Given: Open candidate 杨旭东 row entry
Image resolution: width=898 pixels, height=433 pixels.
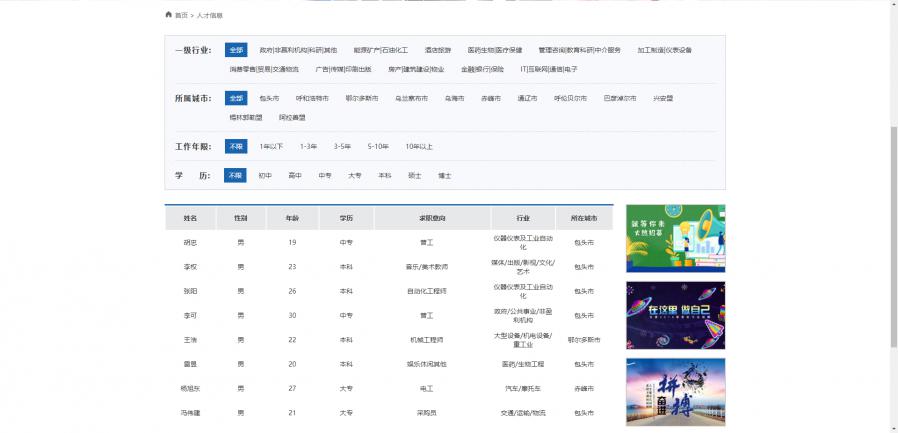Looking at the screenshot, I should [190, 388].
